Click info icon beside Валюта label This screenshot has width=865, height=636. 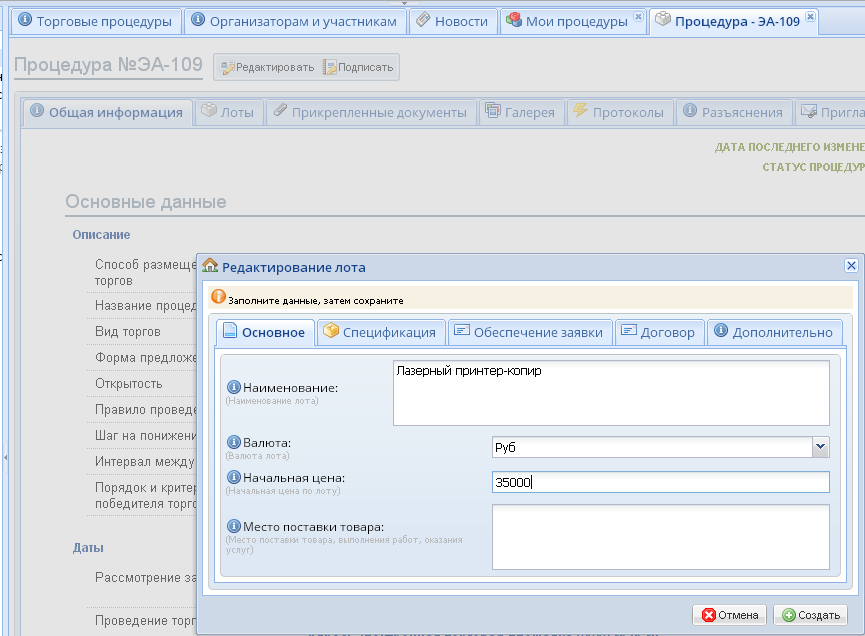click(x=234, y=442)
